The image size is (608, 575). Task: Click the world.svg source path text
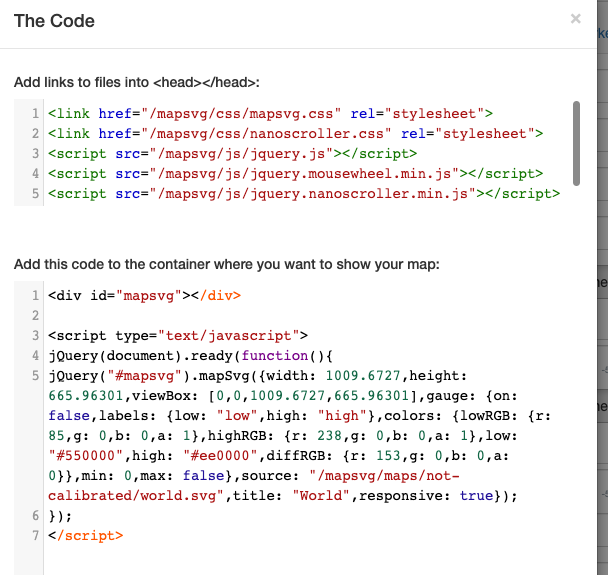(x=254, y=486)
